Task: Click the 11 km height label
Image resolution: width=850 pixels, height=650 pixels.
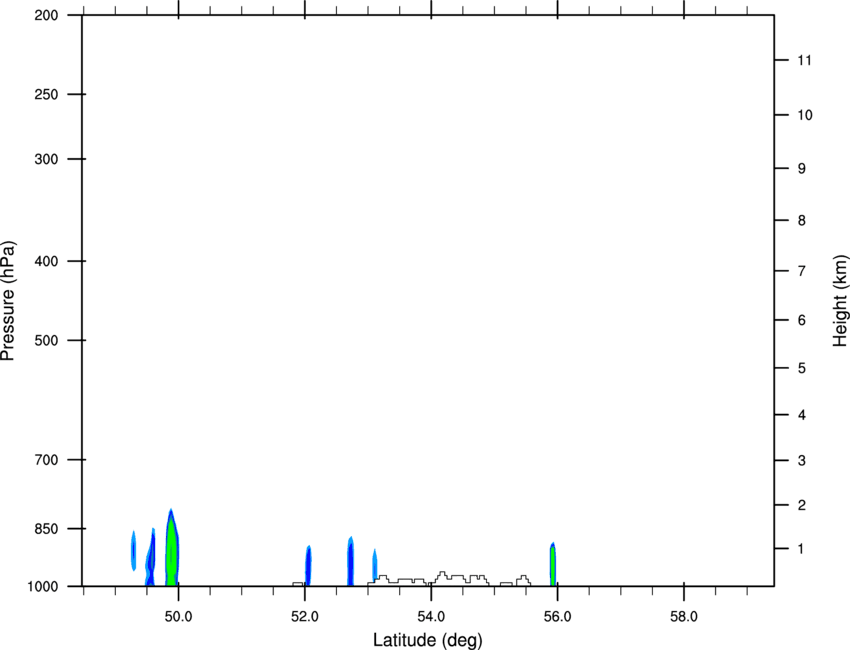Action: tap(804, 60)
